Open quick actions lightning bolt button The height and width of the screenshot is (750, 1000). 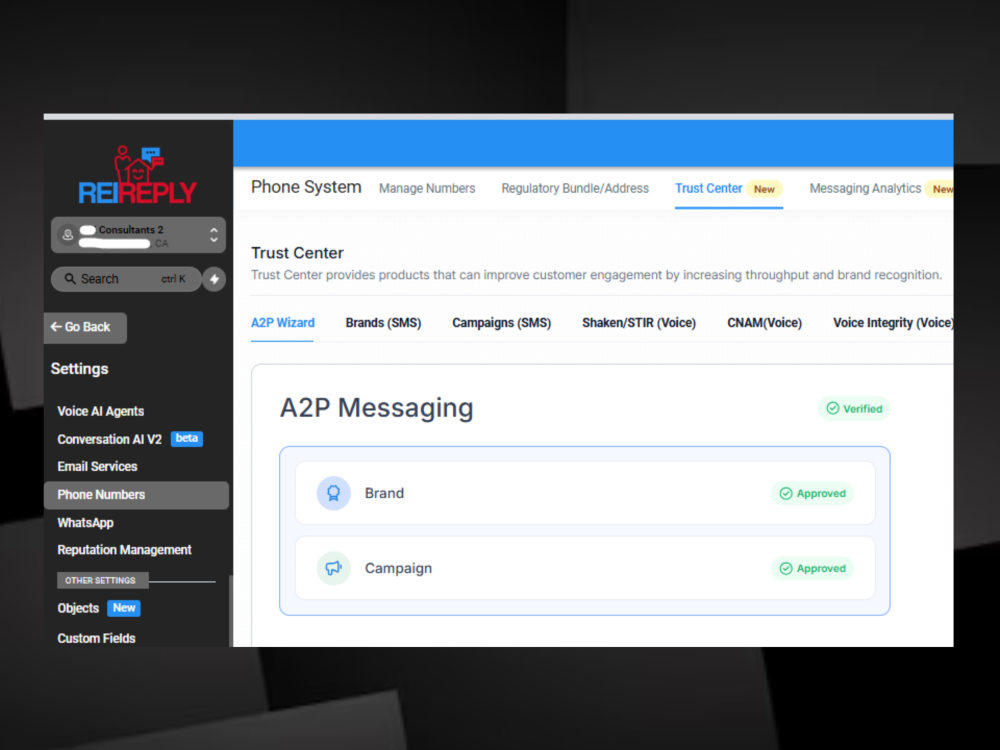tap(214, 279)
